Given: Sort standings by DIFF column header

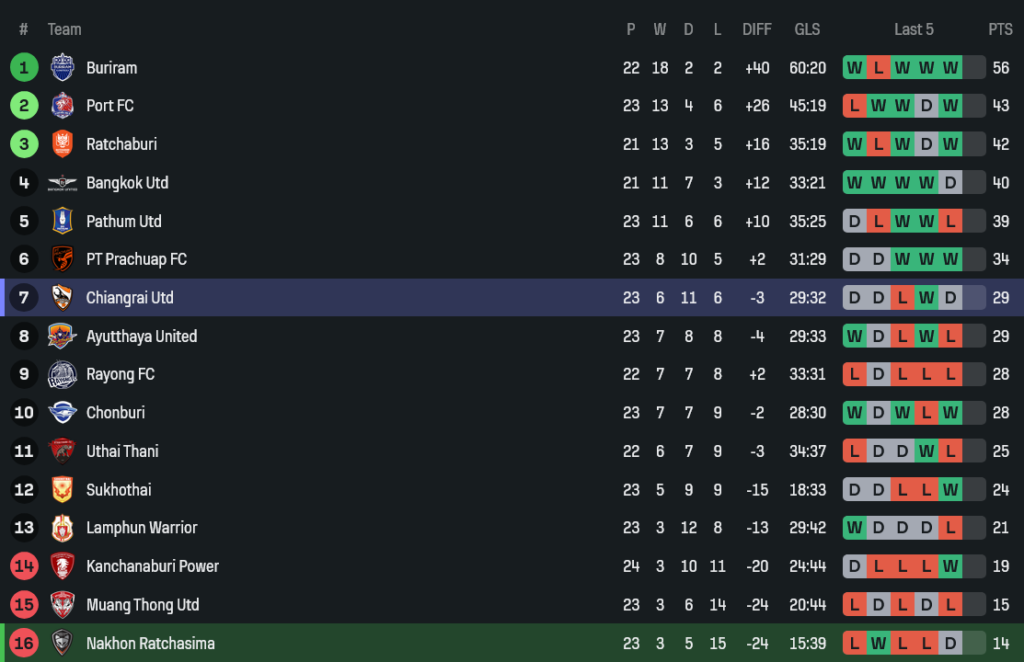Looking at the screenshot, I should click(x=757, y=29).
